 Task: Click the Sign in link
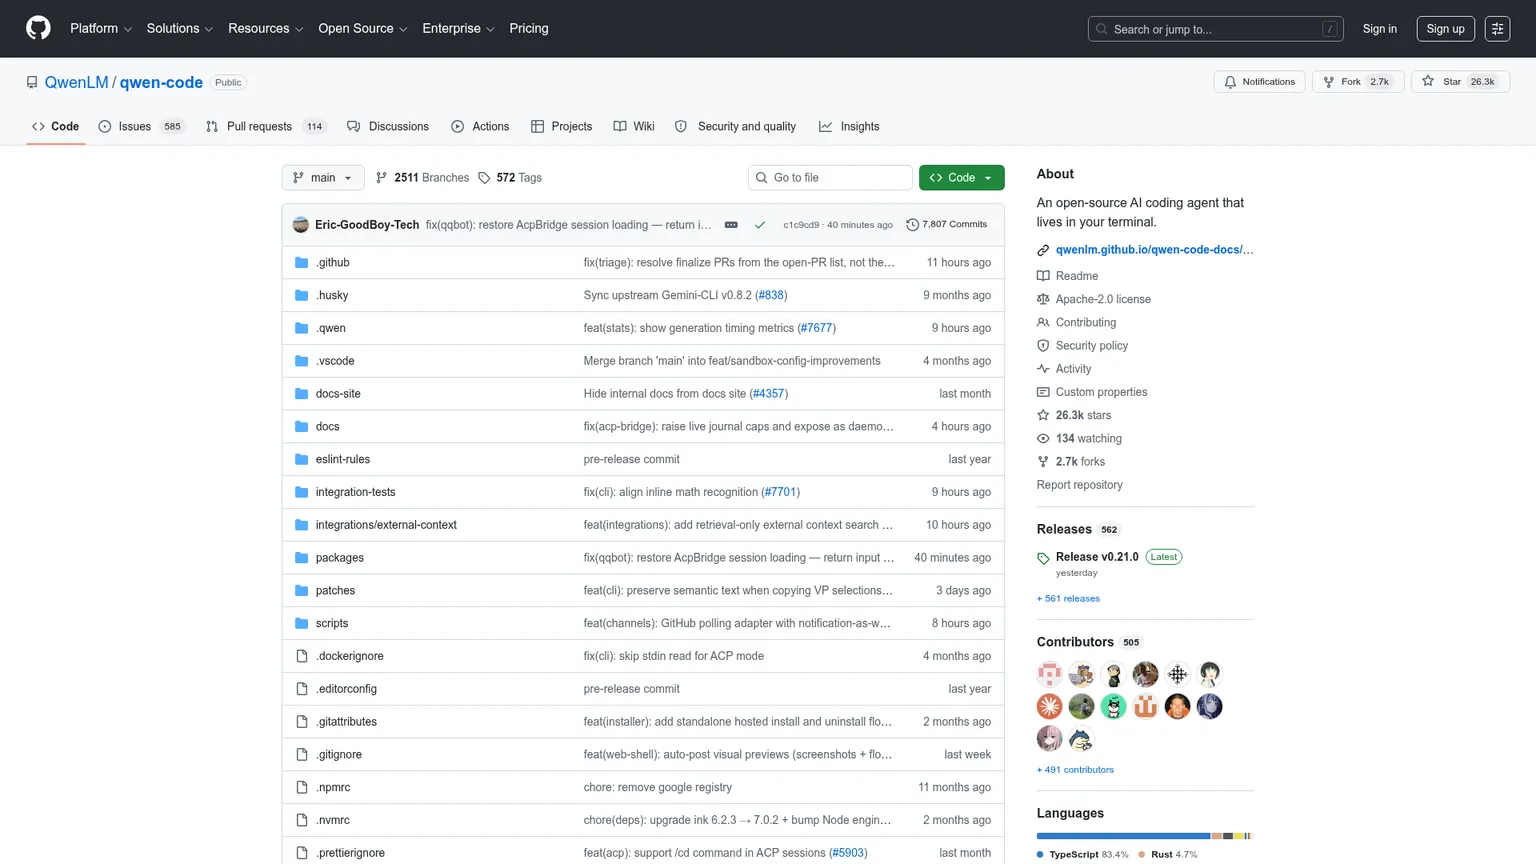(x=1379, y=29)
